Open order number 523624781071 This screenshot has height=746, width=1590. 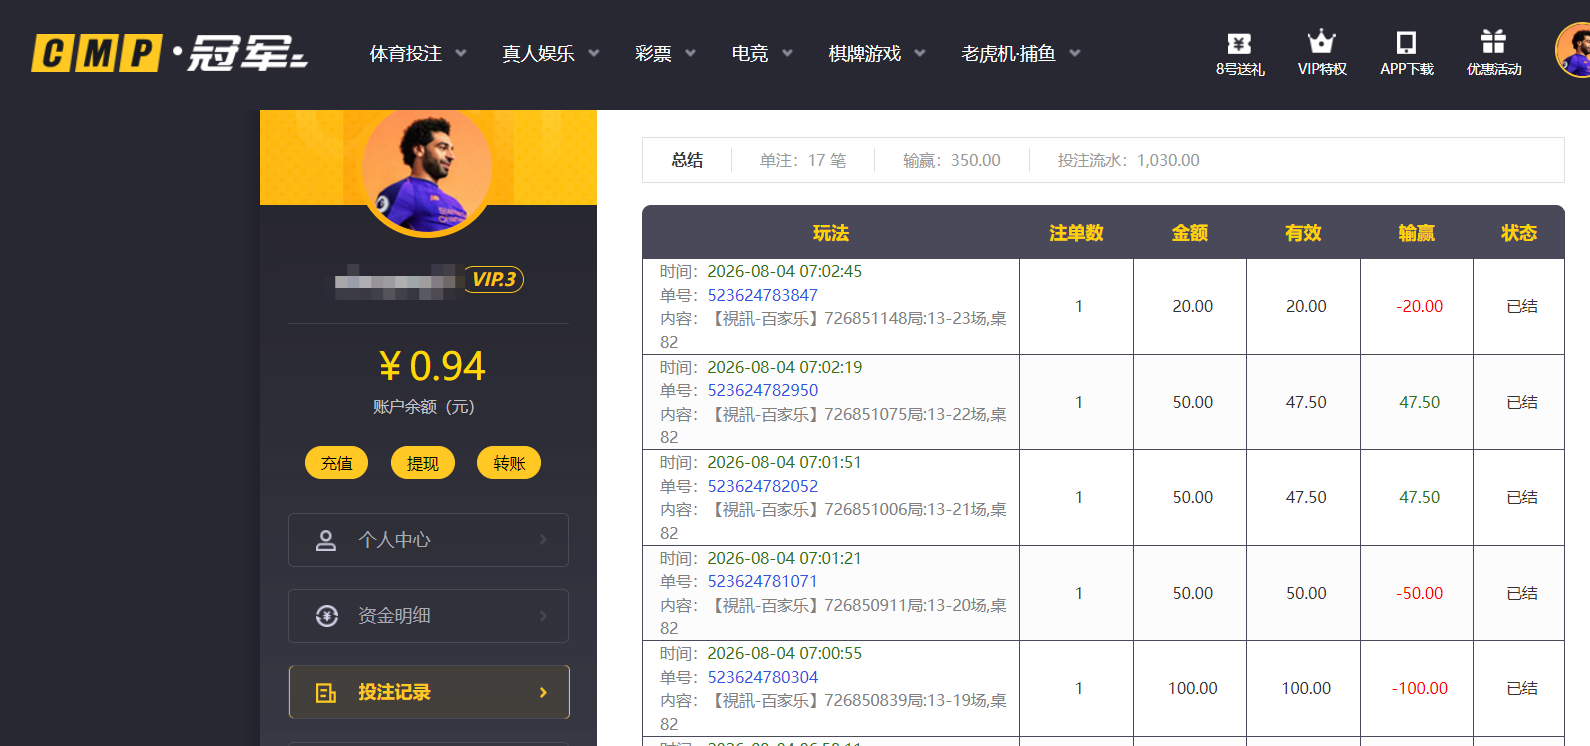pyautogui.click(x=763, y=581)
